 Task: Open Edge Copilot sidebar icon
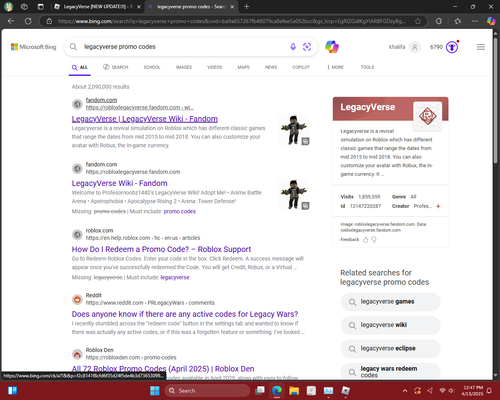point(491,21)
